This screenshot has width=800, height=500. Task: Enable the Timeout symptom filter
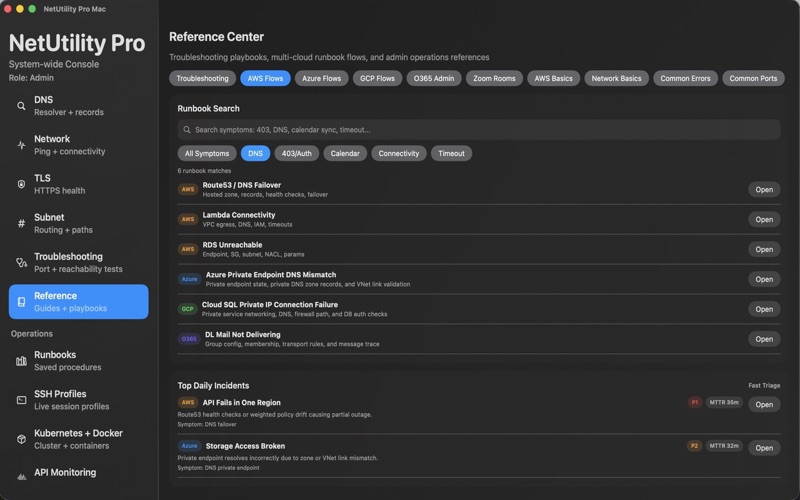tap(451, 153)
